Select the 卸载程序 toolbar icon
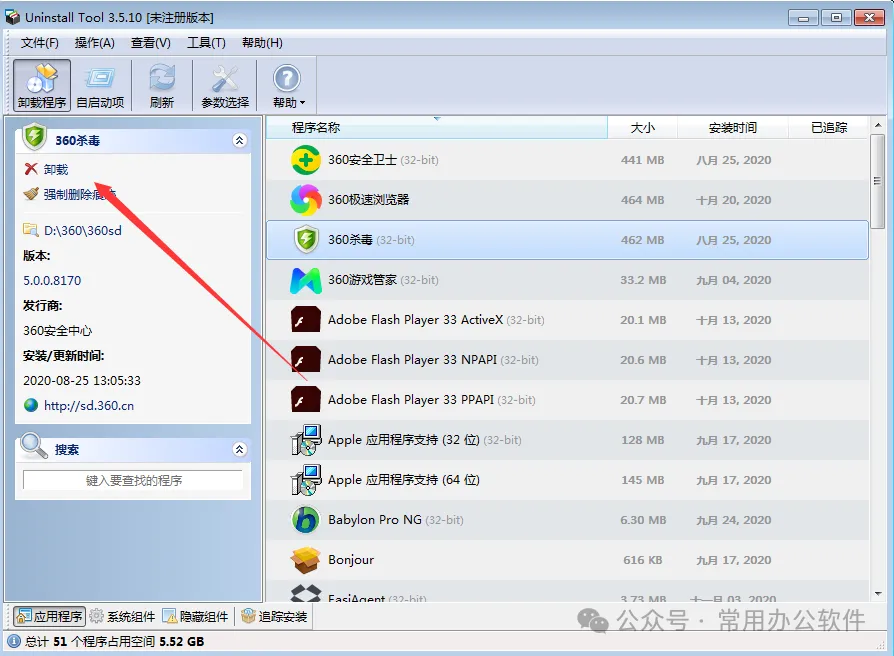 tap(42, 85)
